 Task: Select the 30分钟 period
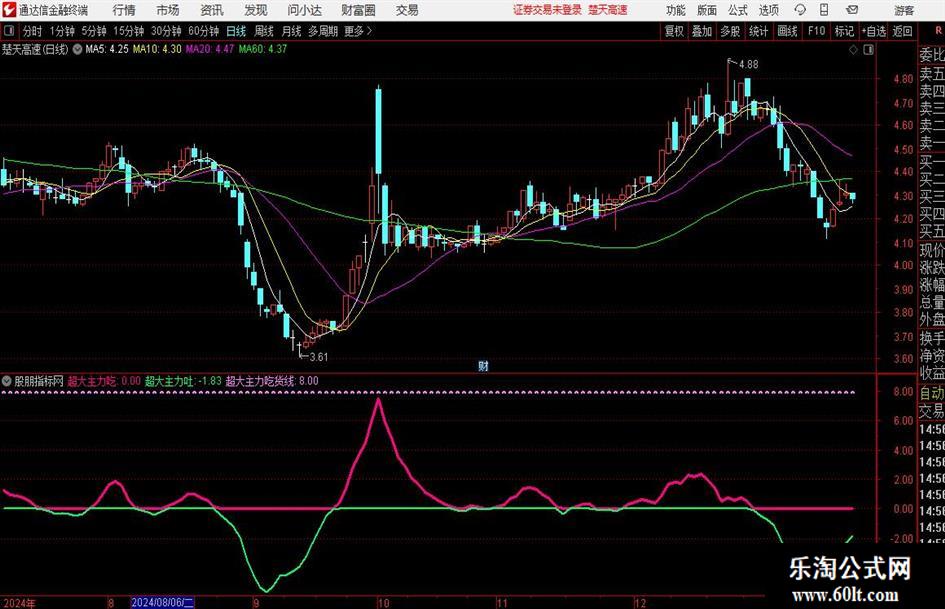pyautogui.click(x=166, y=31)
